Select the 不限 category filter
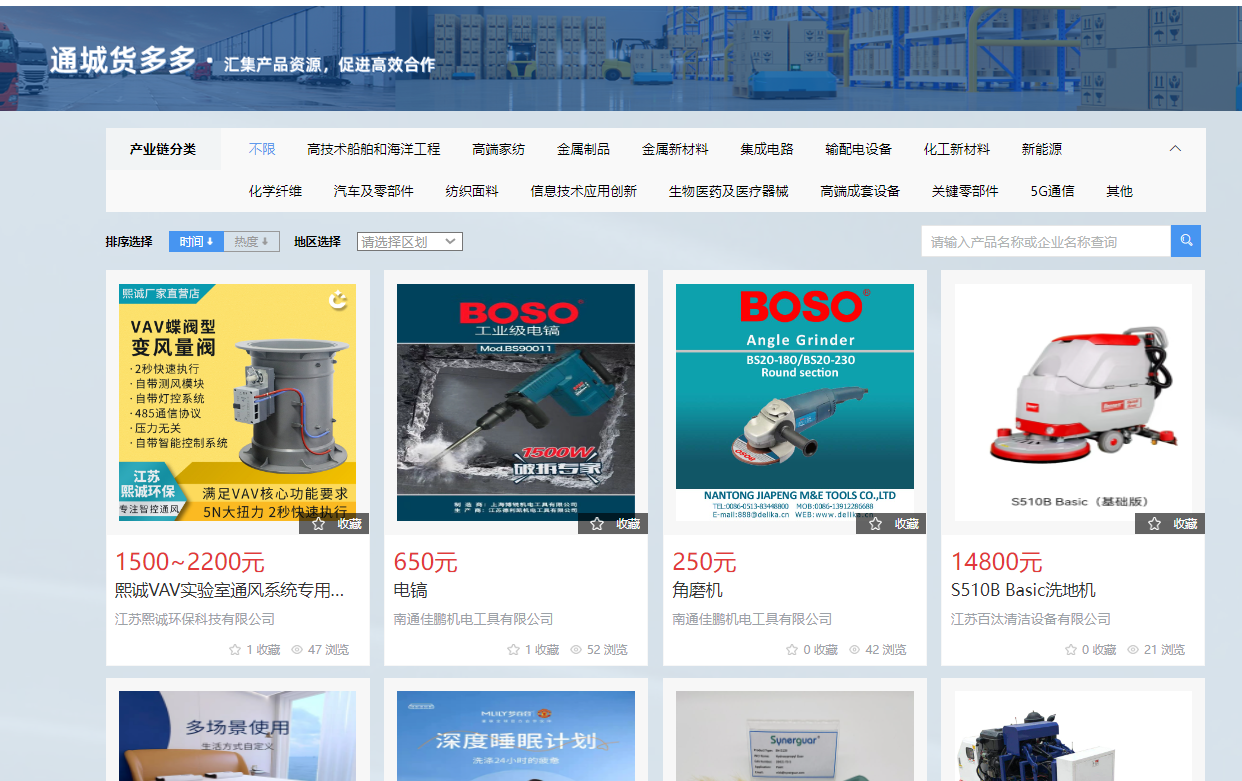The width and height of the screenshot is (1242, 781). [x=262, y=149]
